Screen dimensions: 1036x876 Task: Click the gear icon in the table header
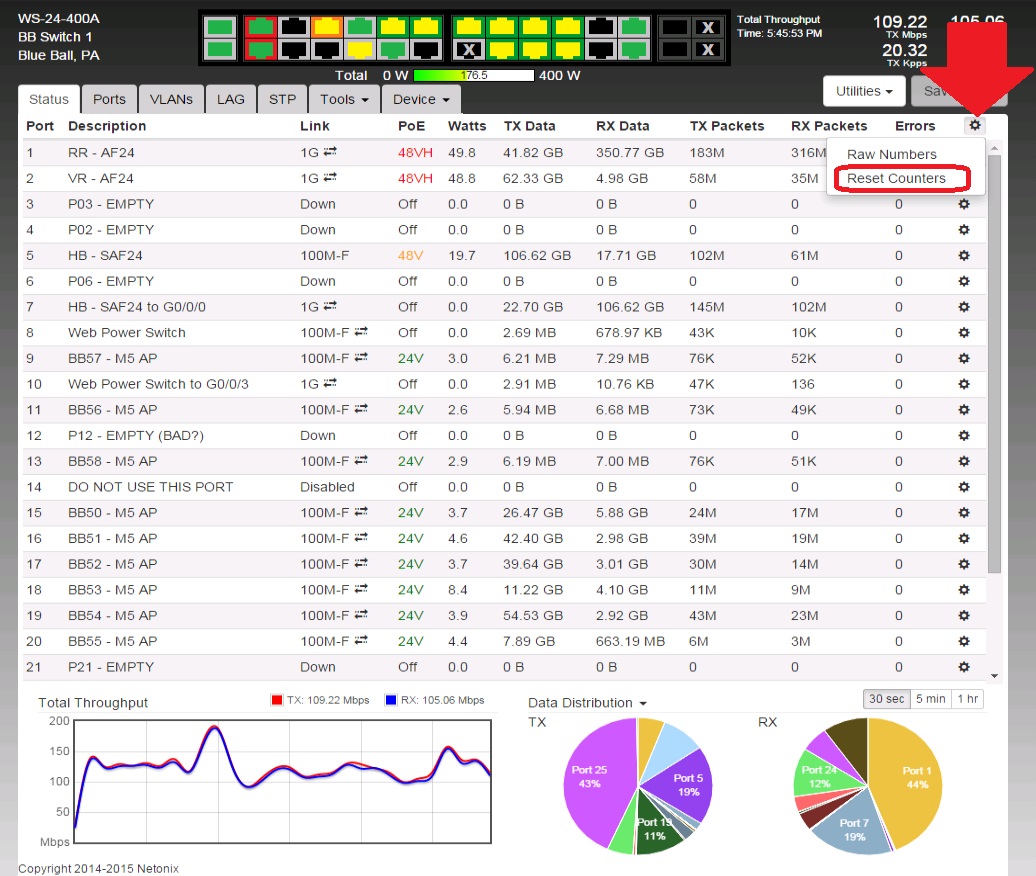(x=975, y=126)
